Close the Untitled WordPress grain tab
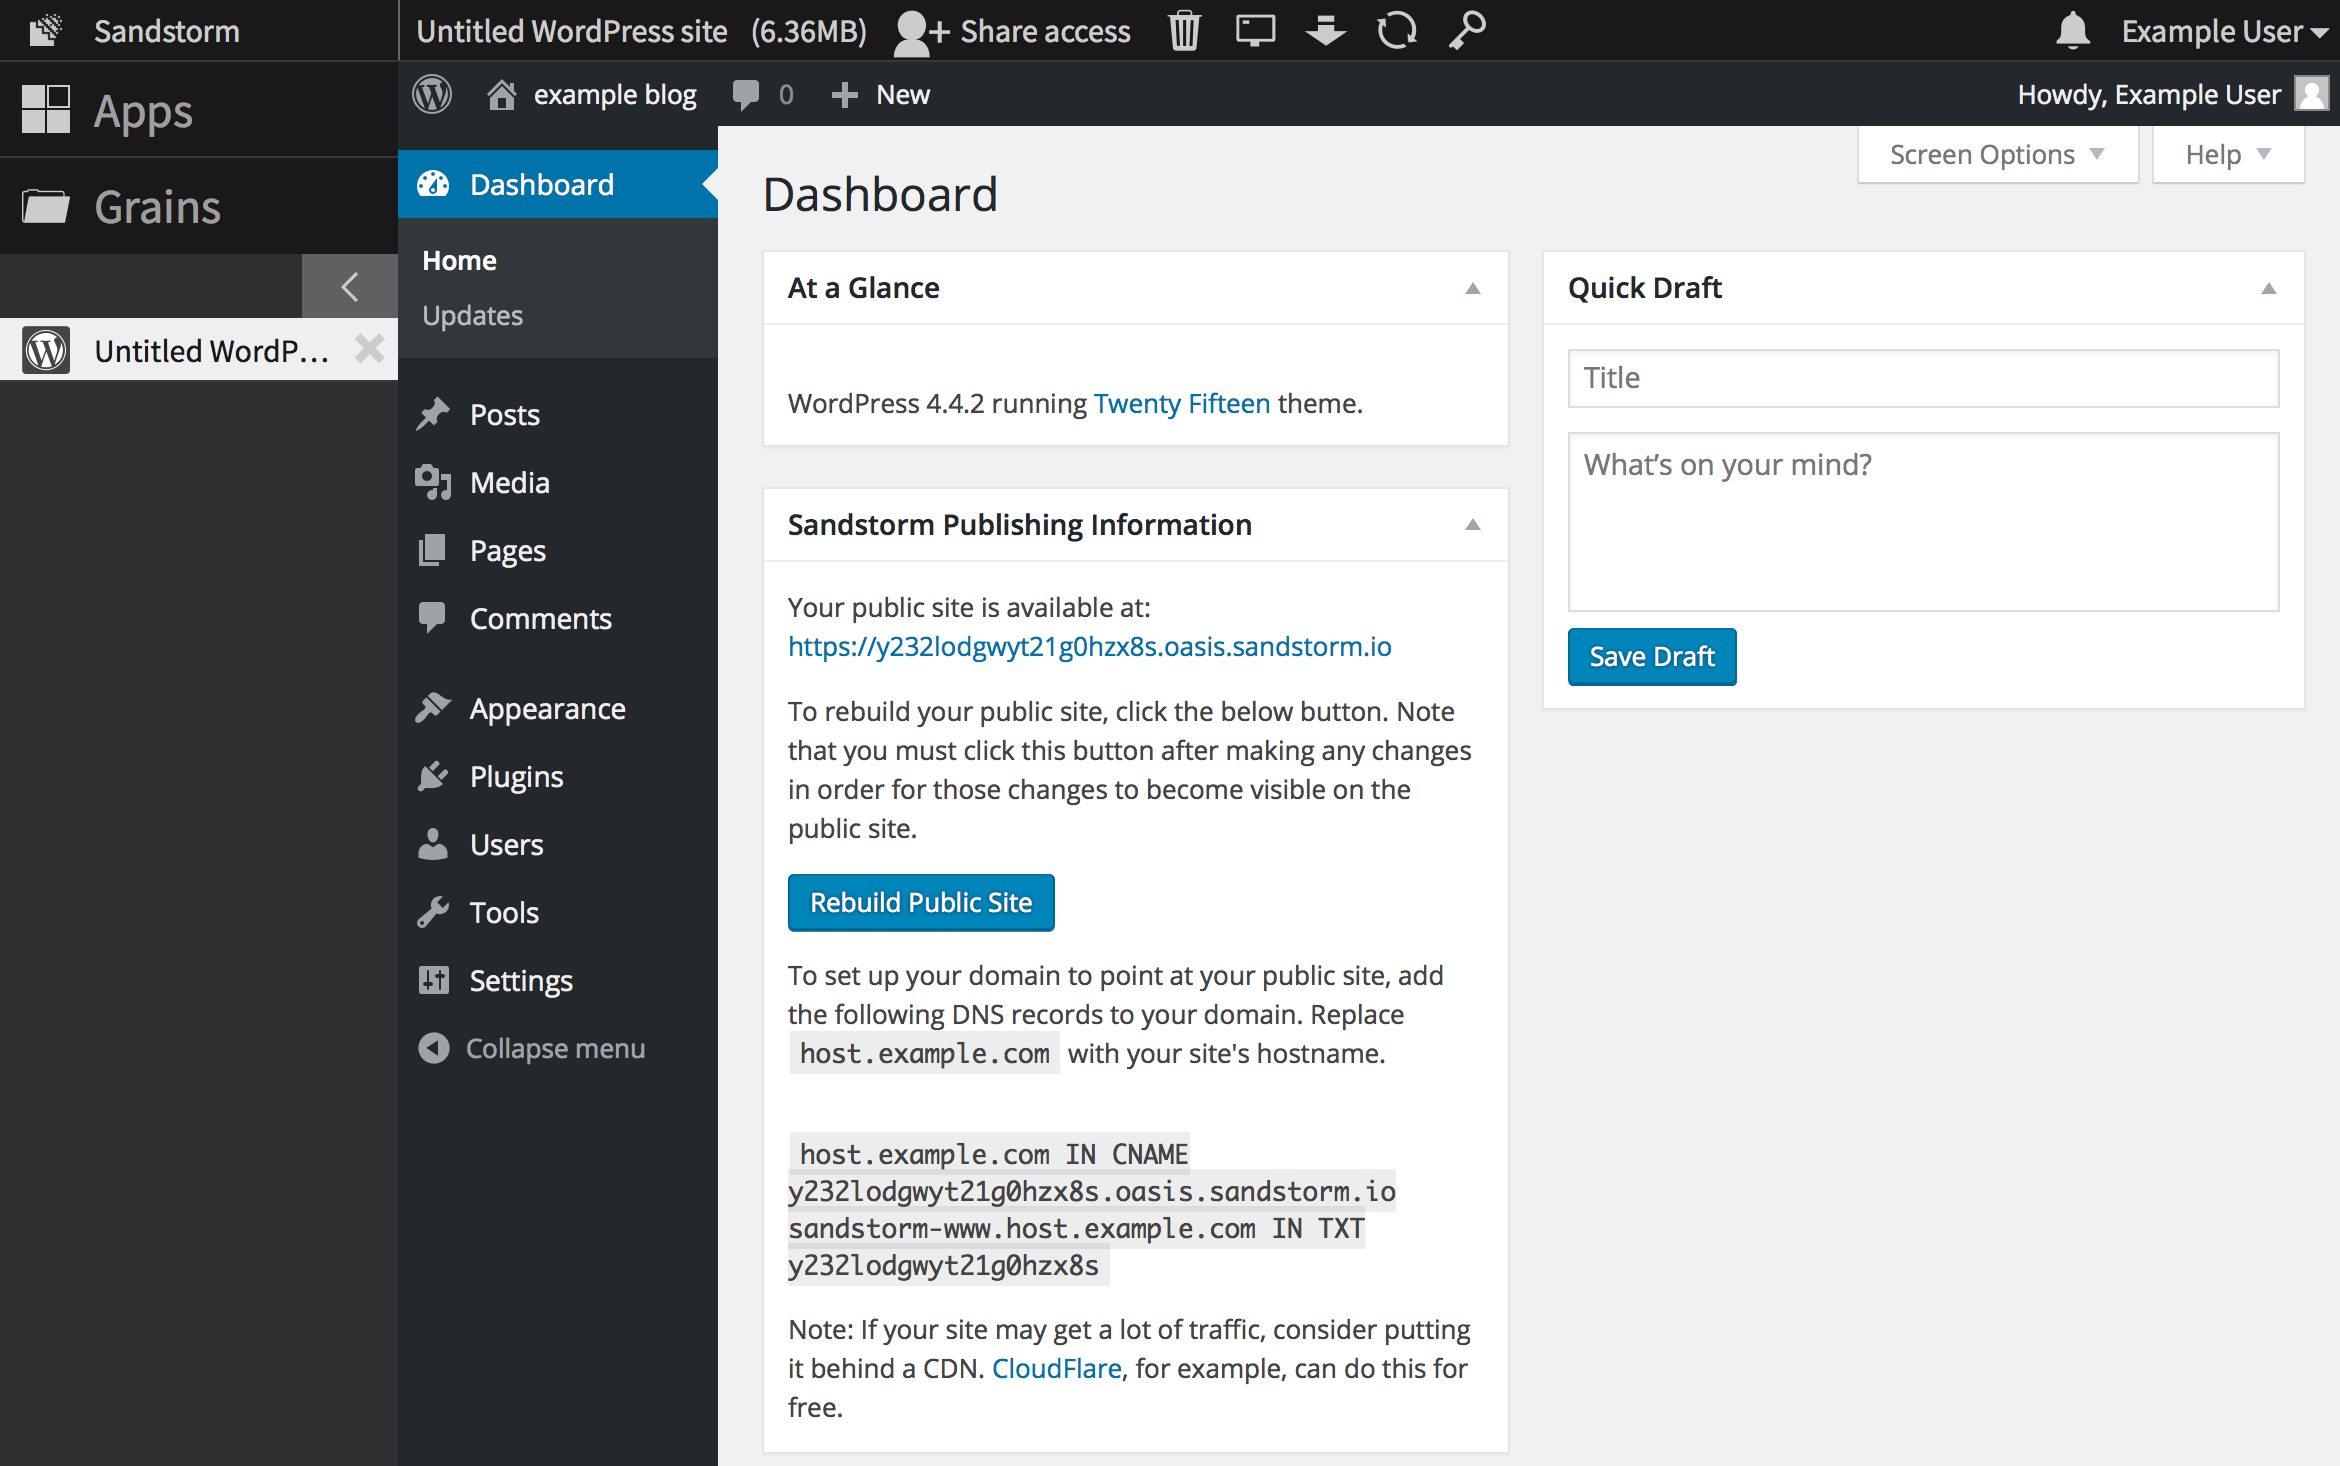The height and width of the screenshot is (1466, 2340). pyautogui.click(x=369, y=349)
